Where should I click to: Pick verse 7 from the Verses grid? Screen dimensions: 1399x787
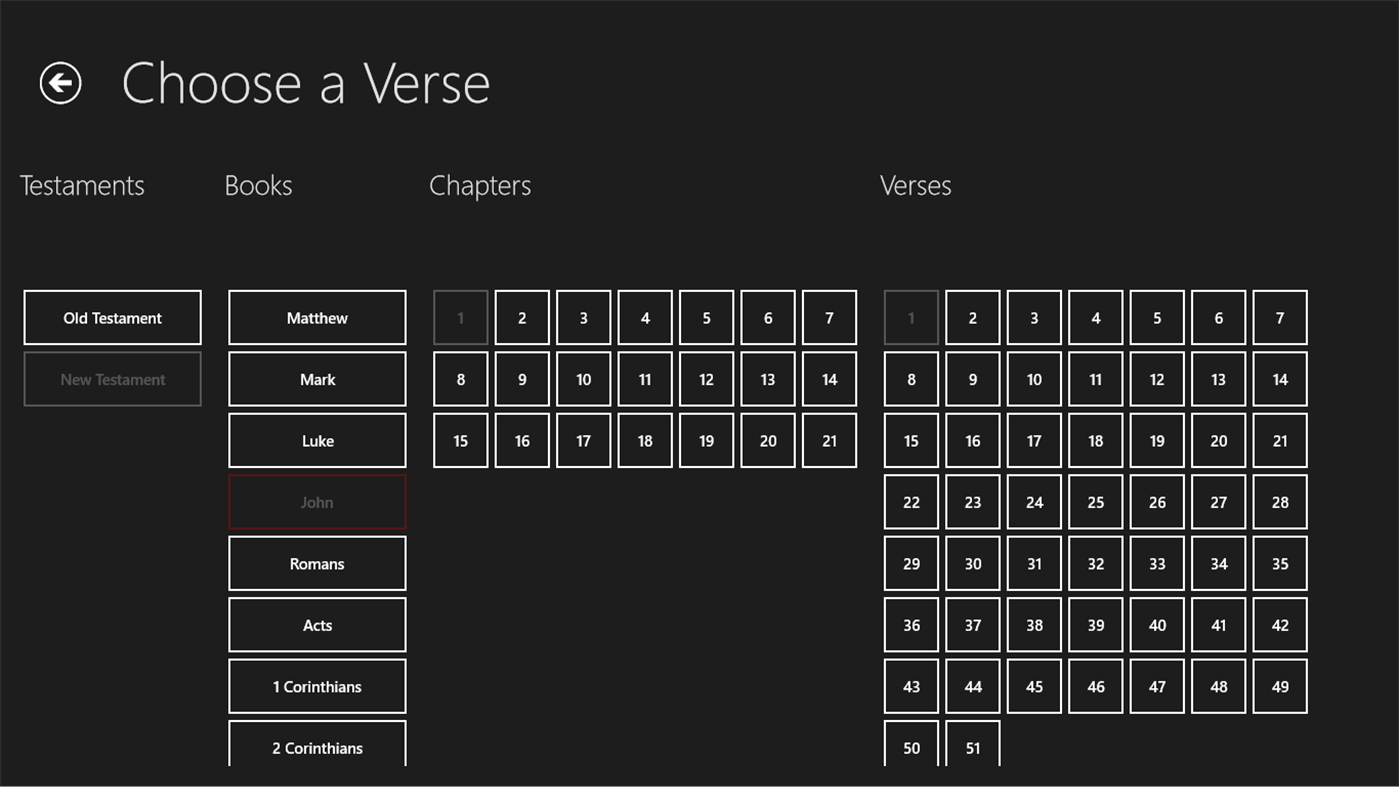point(1280,317)
